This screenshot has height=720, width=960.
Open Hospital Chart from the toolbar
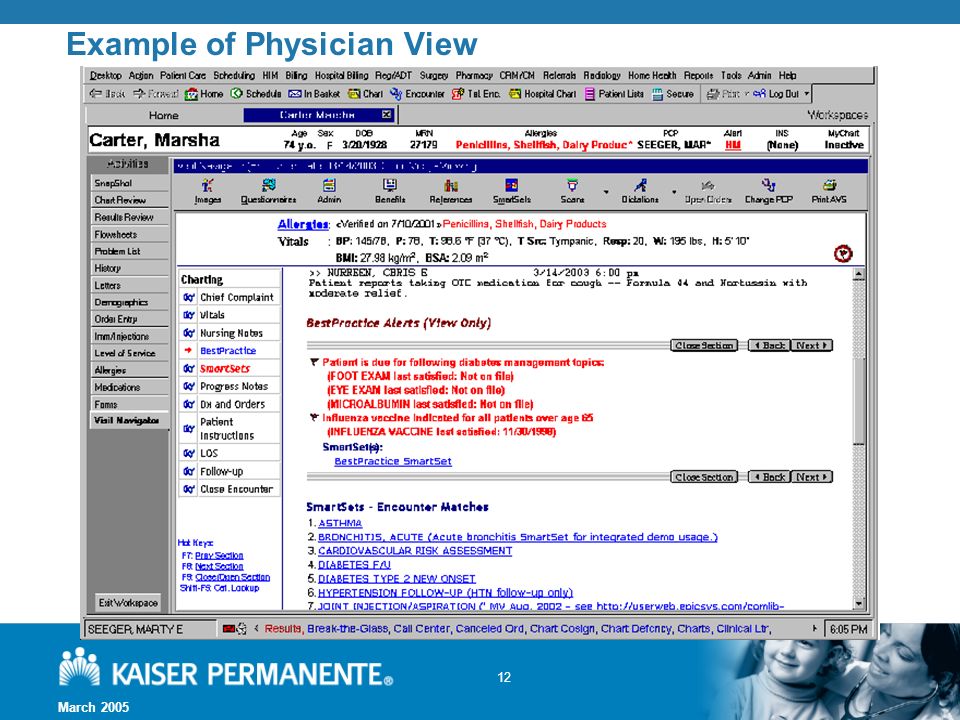542,94
